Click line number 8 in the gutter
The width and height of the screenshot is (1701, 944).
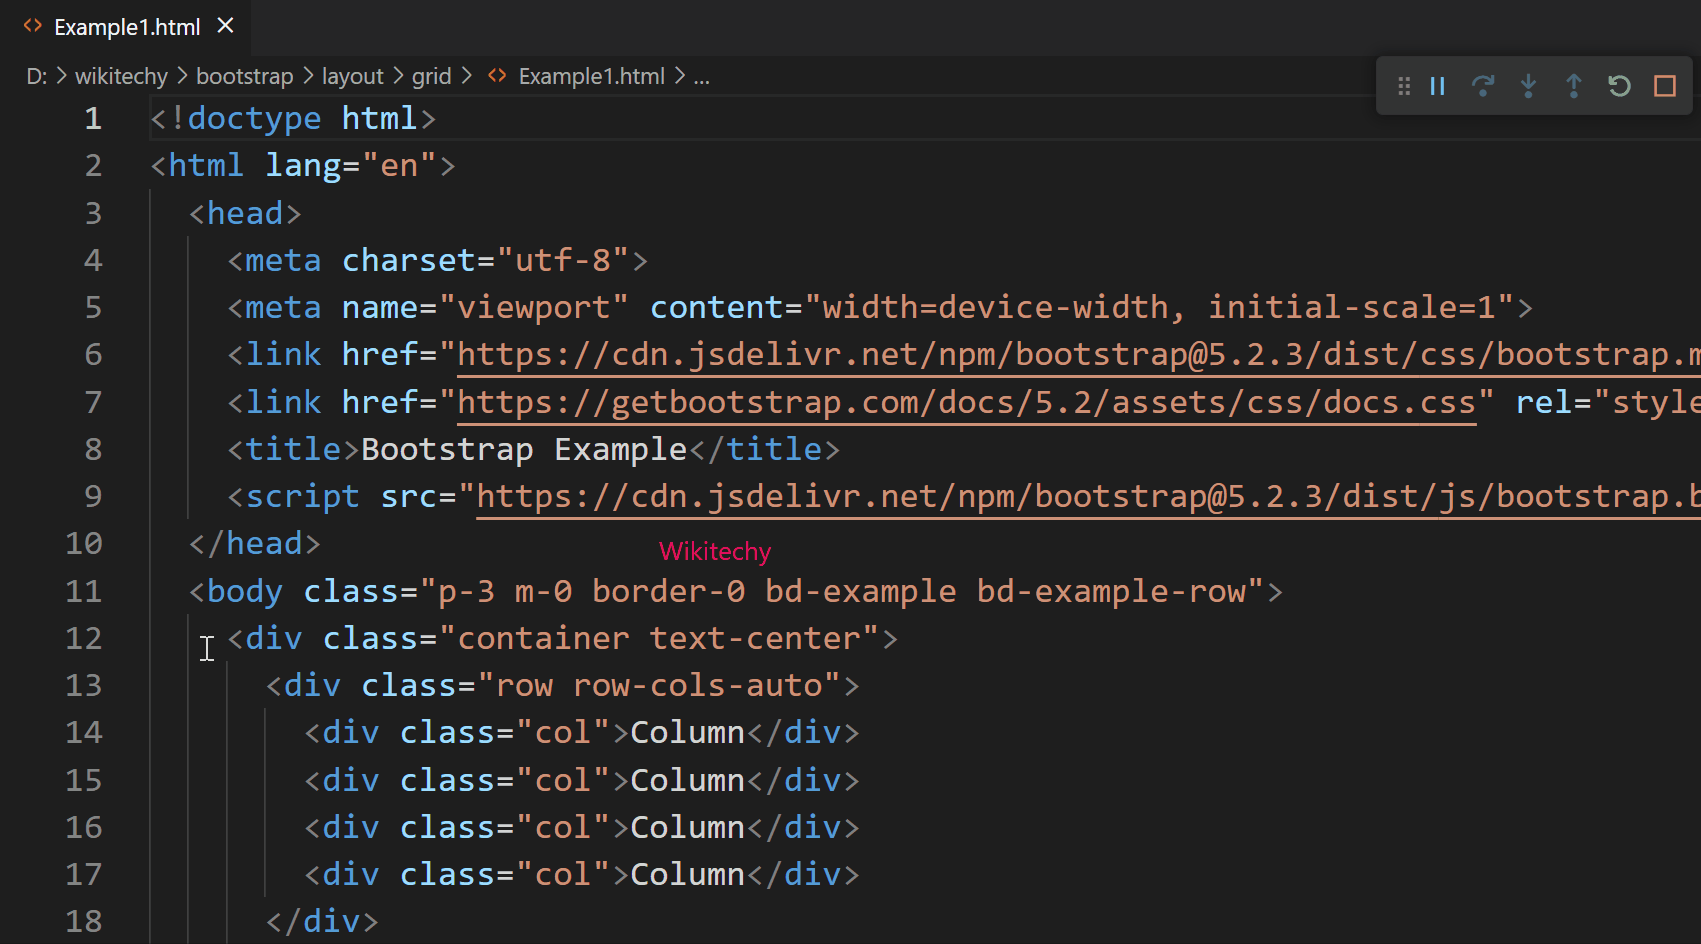(93, 450)
